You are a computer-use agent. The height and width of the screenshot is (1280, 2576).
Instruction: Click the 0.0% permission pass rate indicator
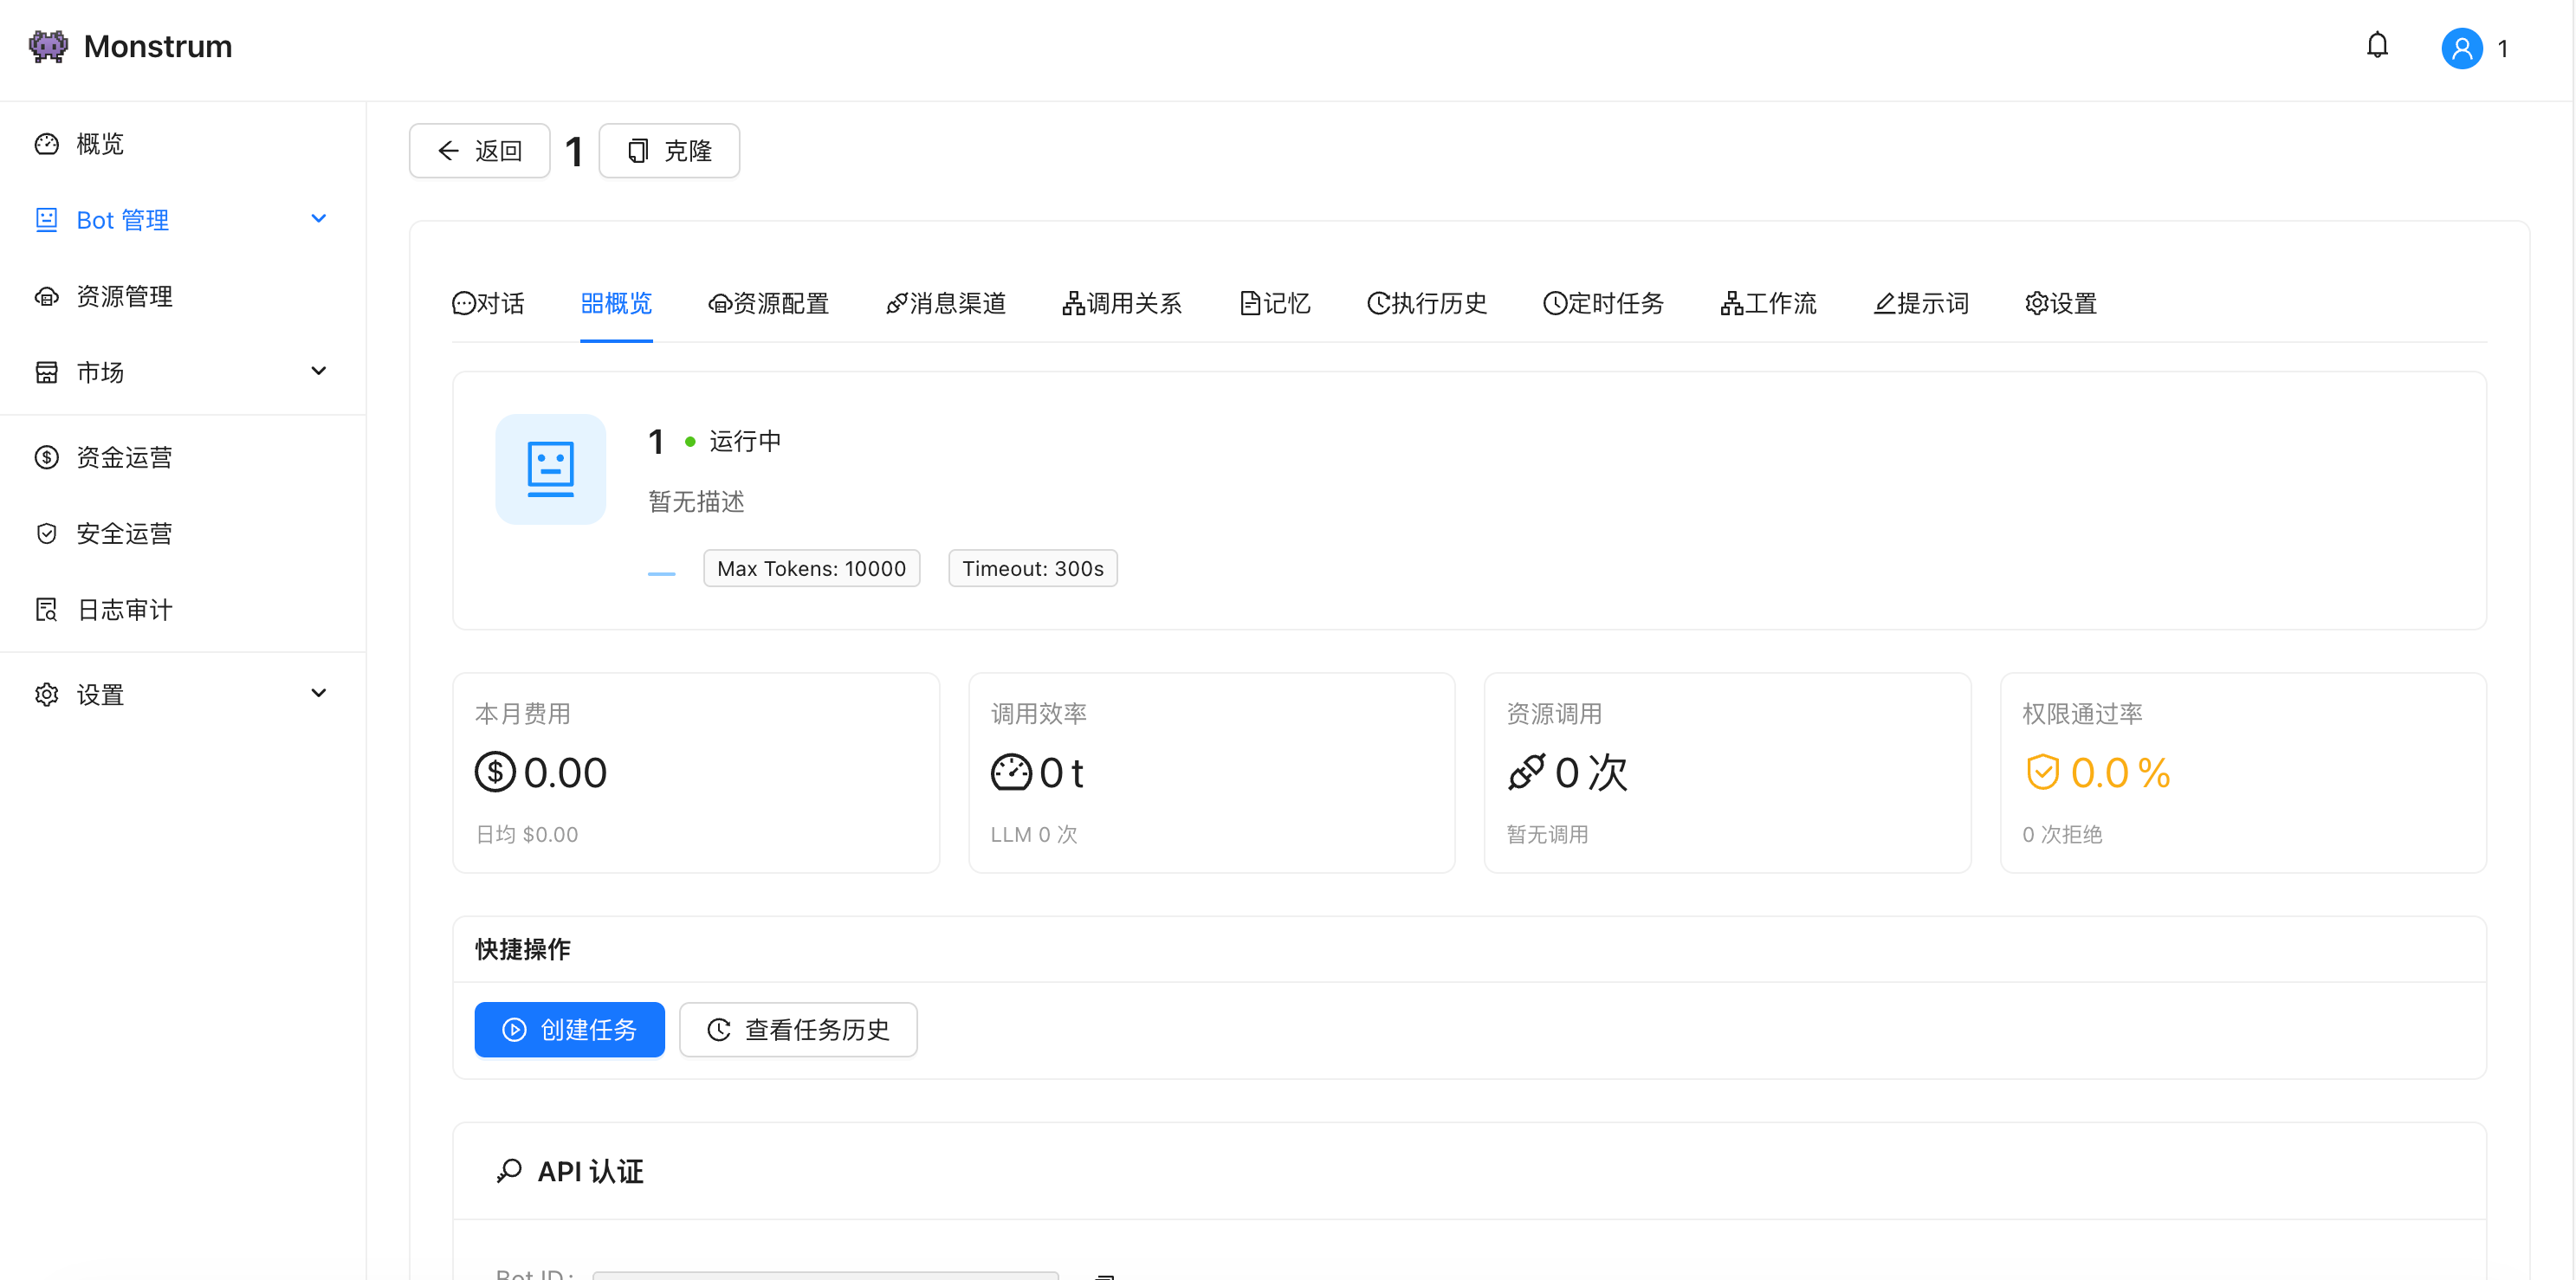(2097, 772)
